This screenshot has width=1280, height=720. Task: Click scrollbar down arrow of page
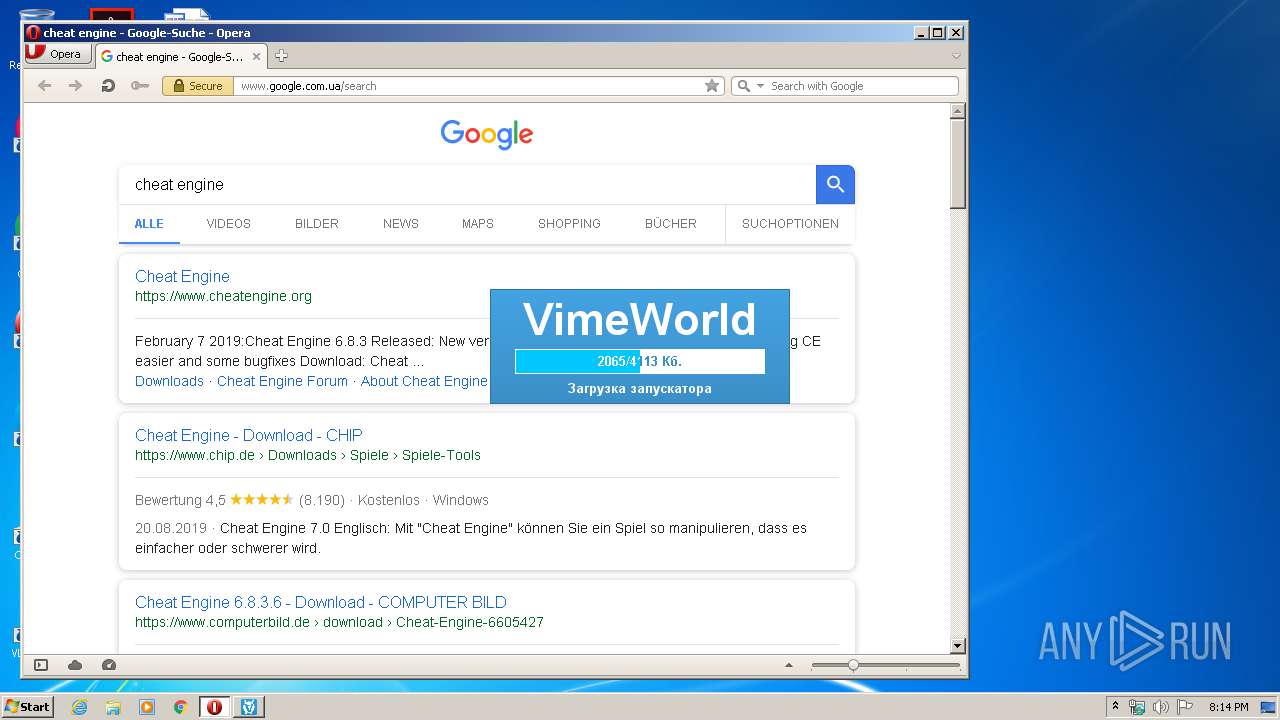tap(957, 646)
